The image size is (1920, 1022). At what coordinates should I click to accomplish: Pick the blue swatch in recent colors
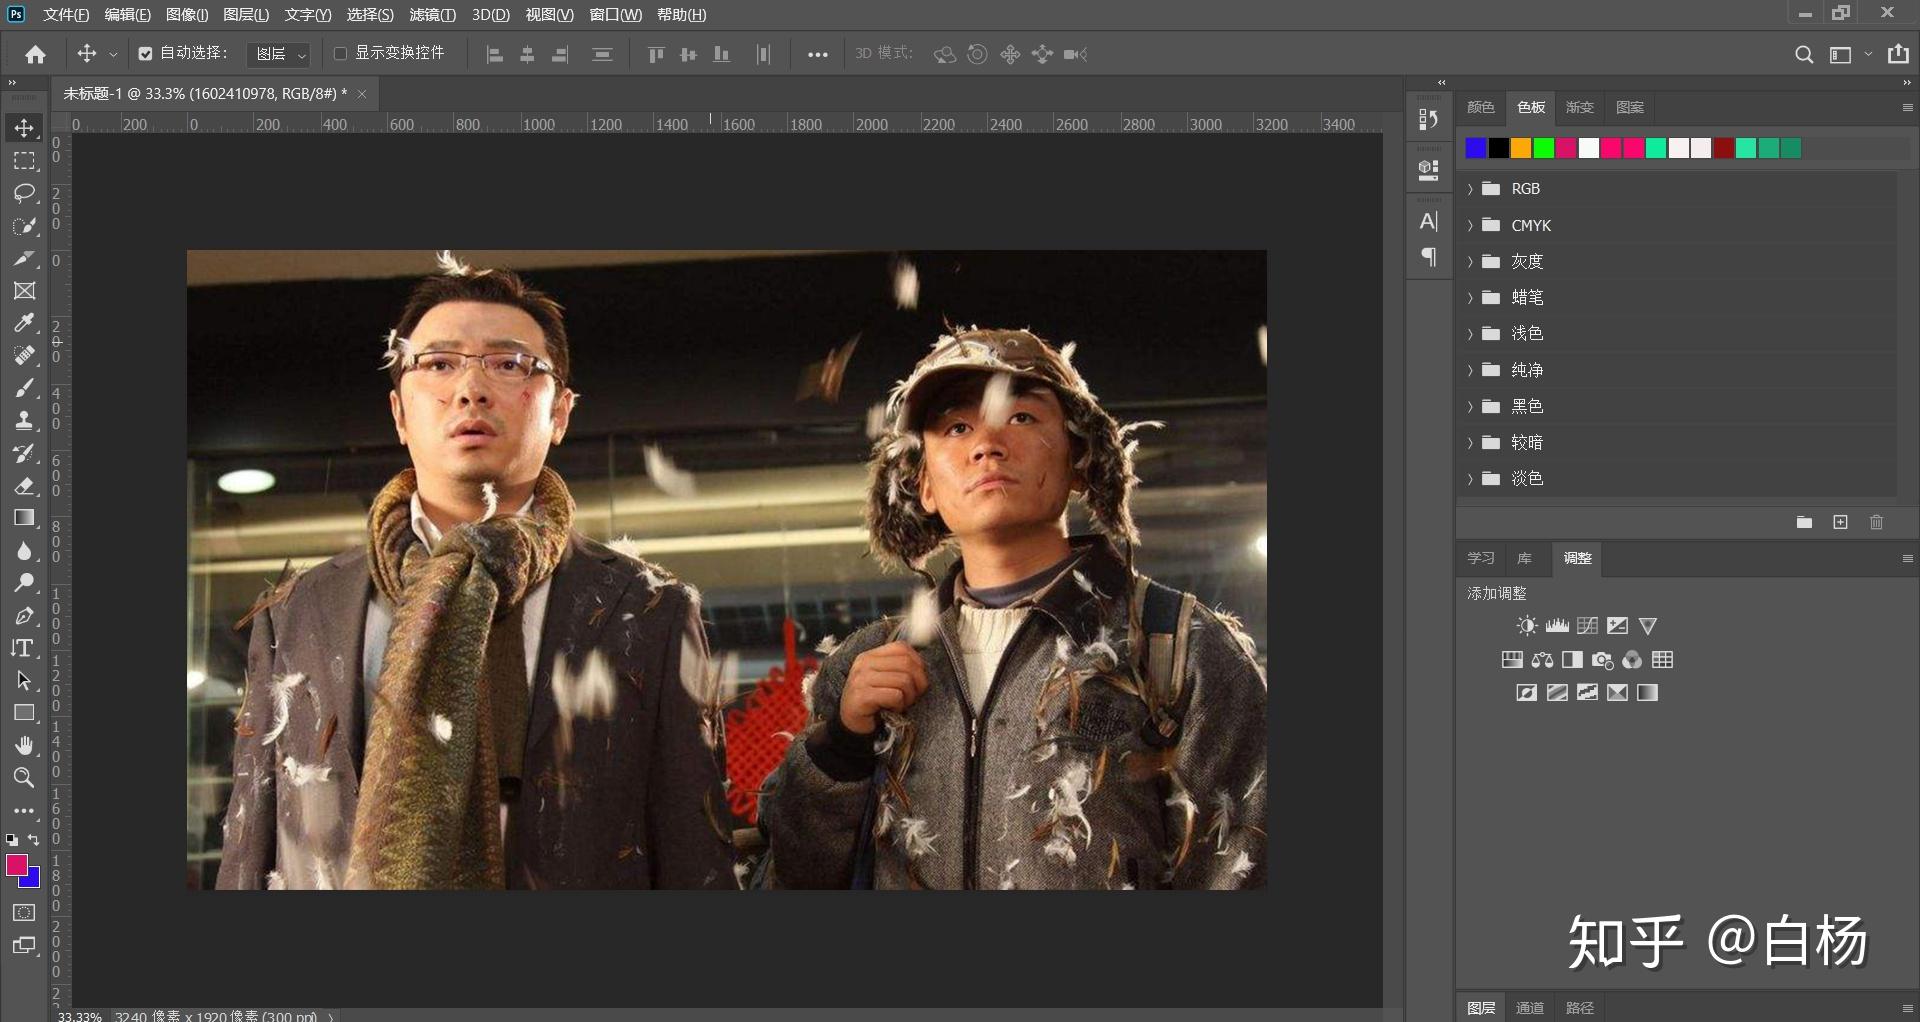tap(1476, 148)
